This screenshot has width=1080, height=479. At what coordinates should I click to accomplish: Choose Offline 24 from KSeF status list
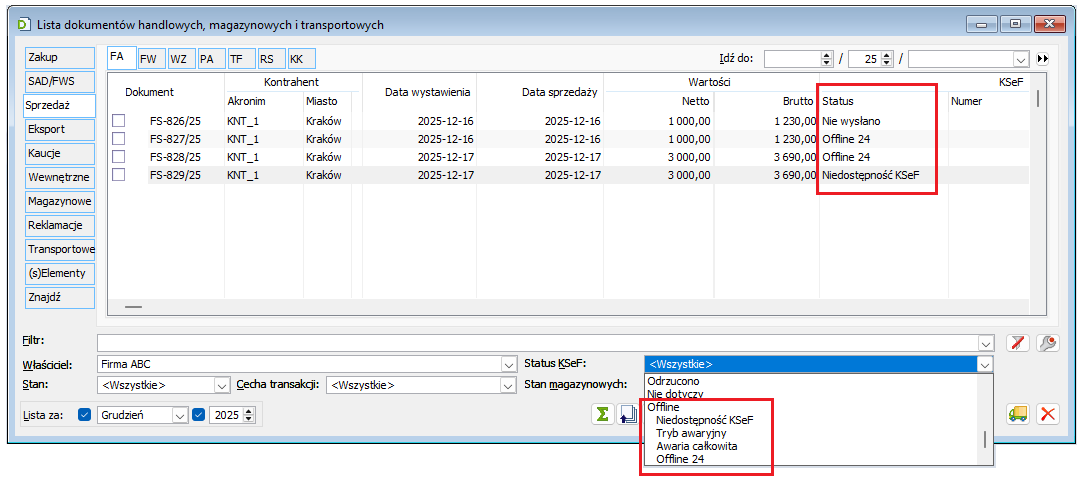(680, 459)
